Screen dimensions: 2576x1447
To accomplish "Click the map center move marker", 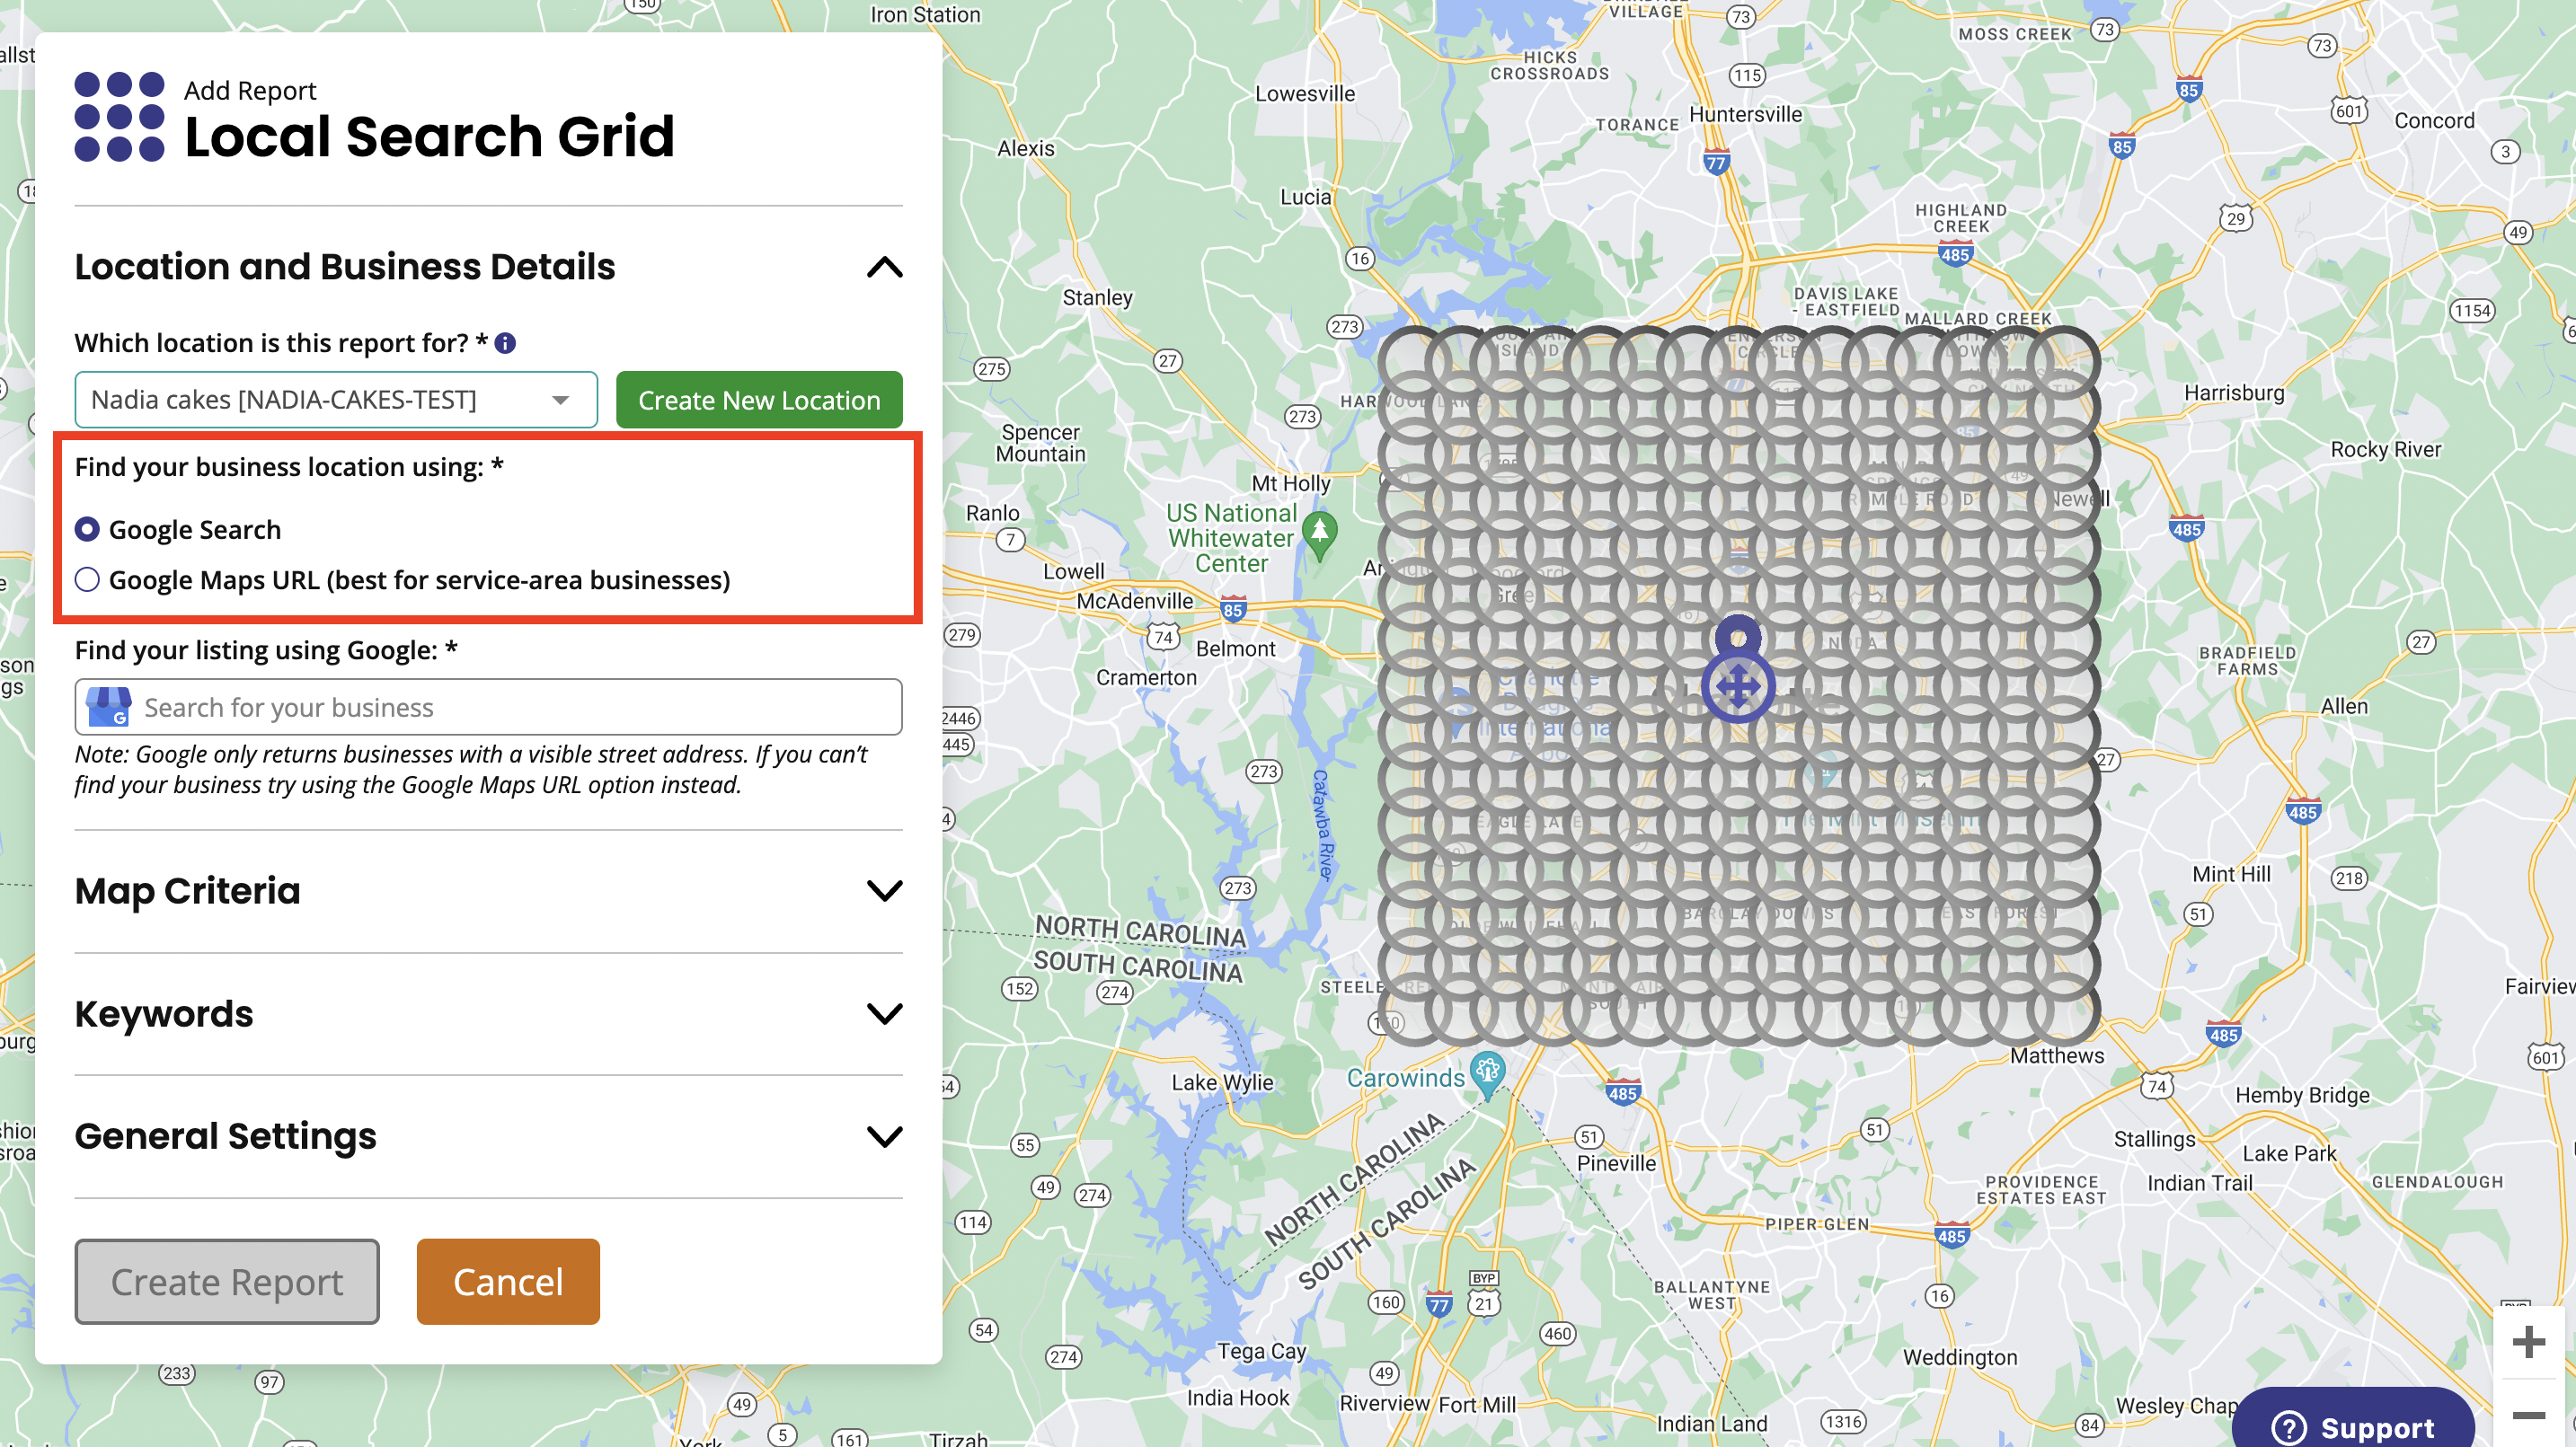I will [x=1738, y=687].
